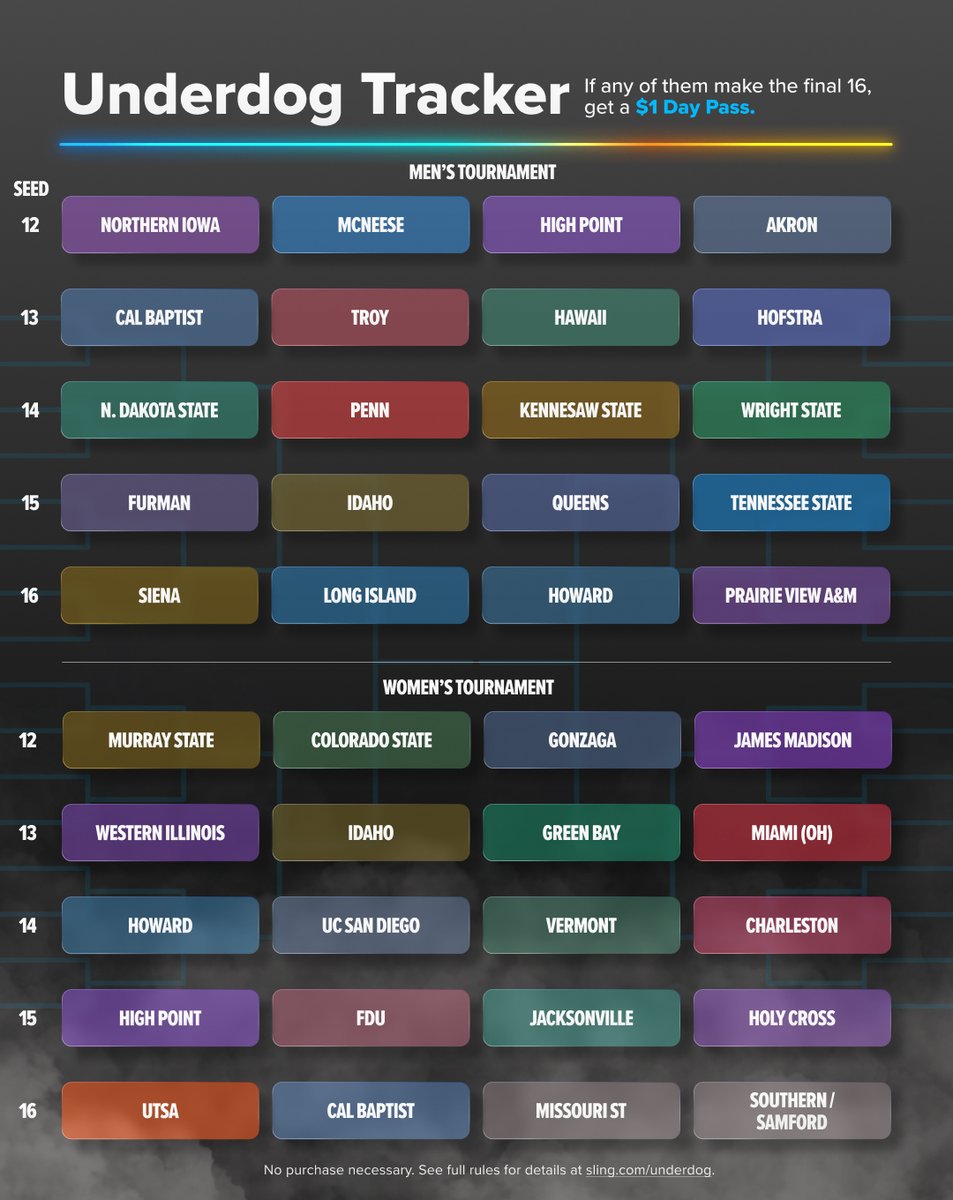
Task: Choose the Penn team box
Action: tap(370, 410)
